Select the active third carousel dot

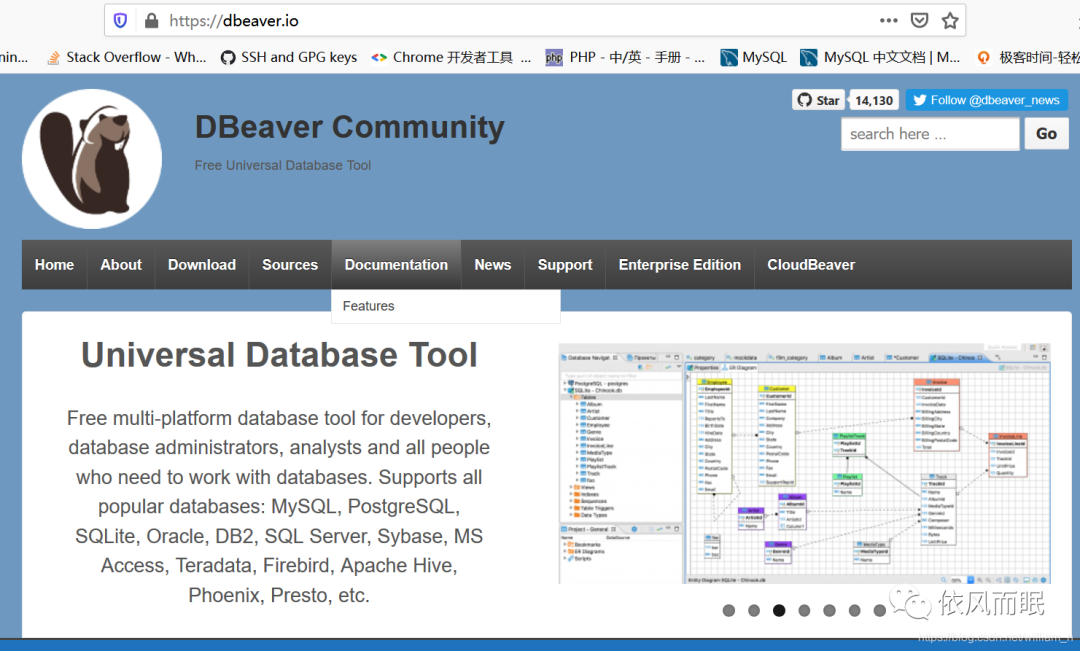779,610
